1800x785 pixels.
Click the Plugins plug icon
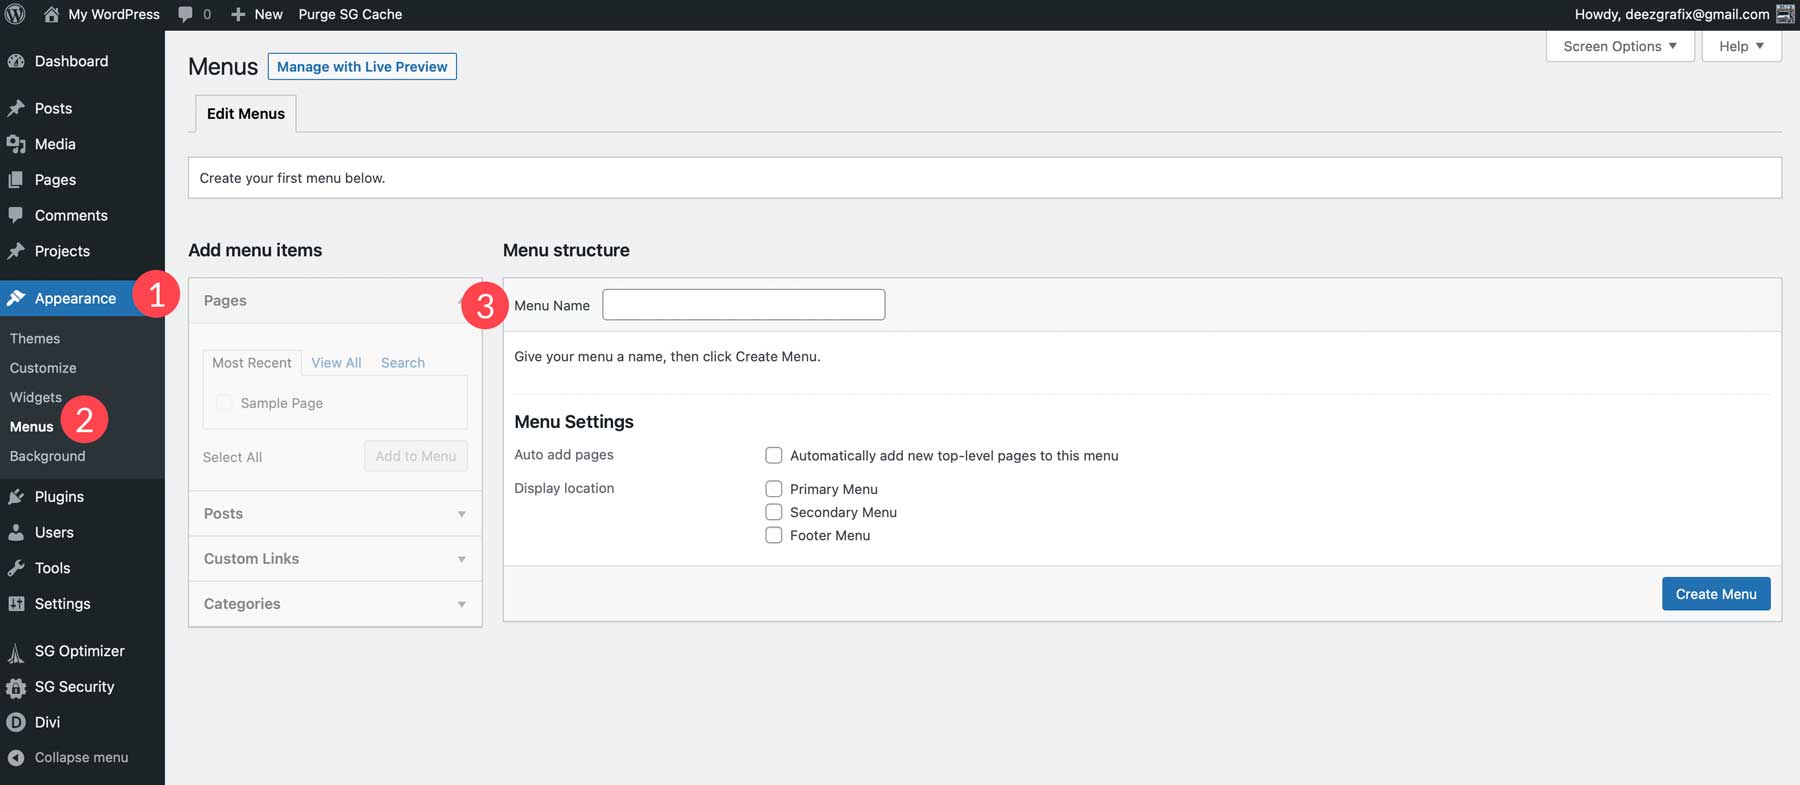(16, 497)
